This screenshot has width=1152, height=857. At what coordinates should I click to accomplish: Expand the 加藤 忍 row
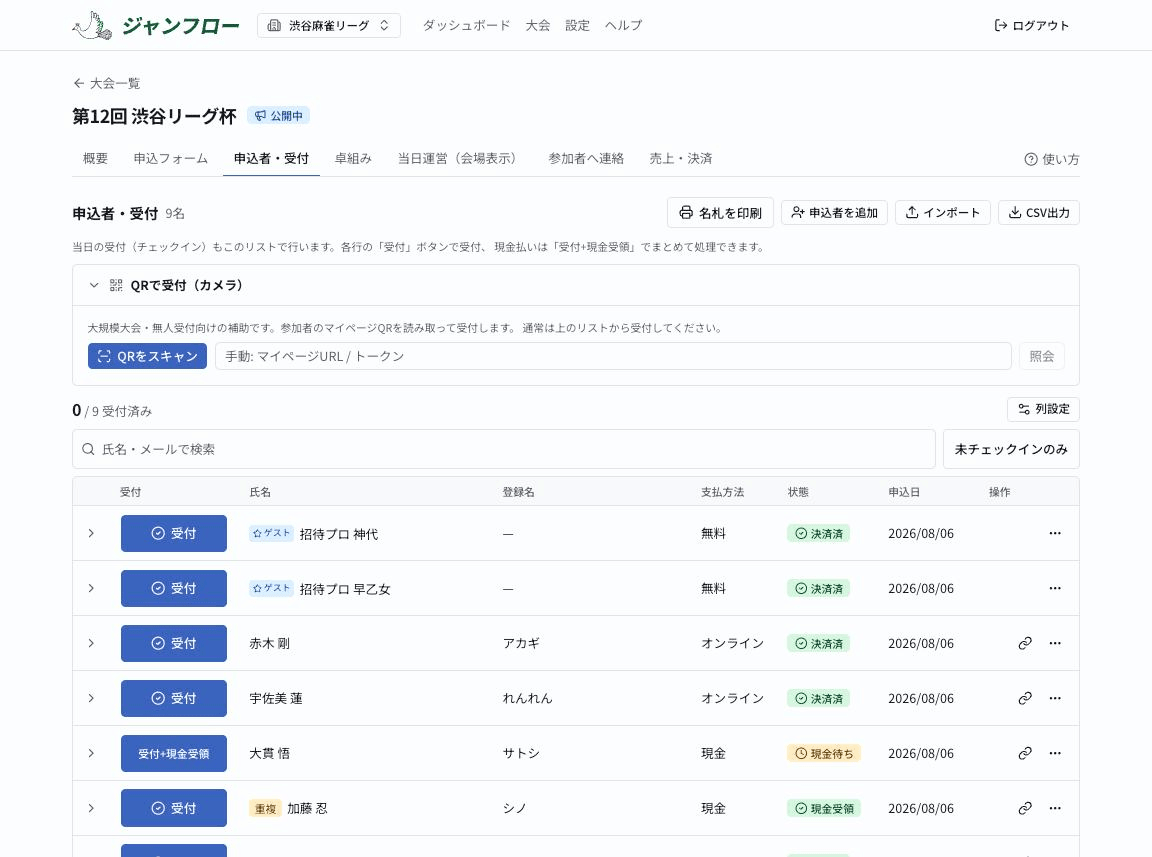91,808
